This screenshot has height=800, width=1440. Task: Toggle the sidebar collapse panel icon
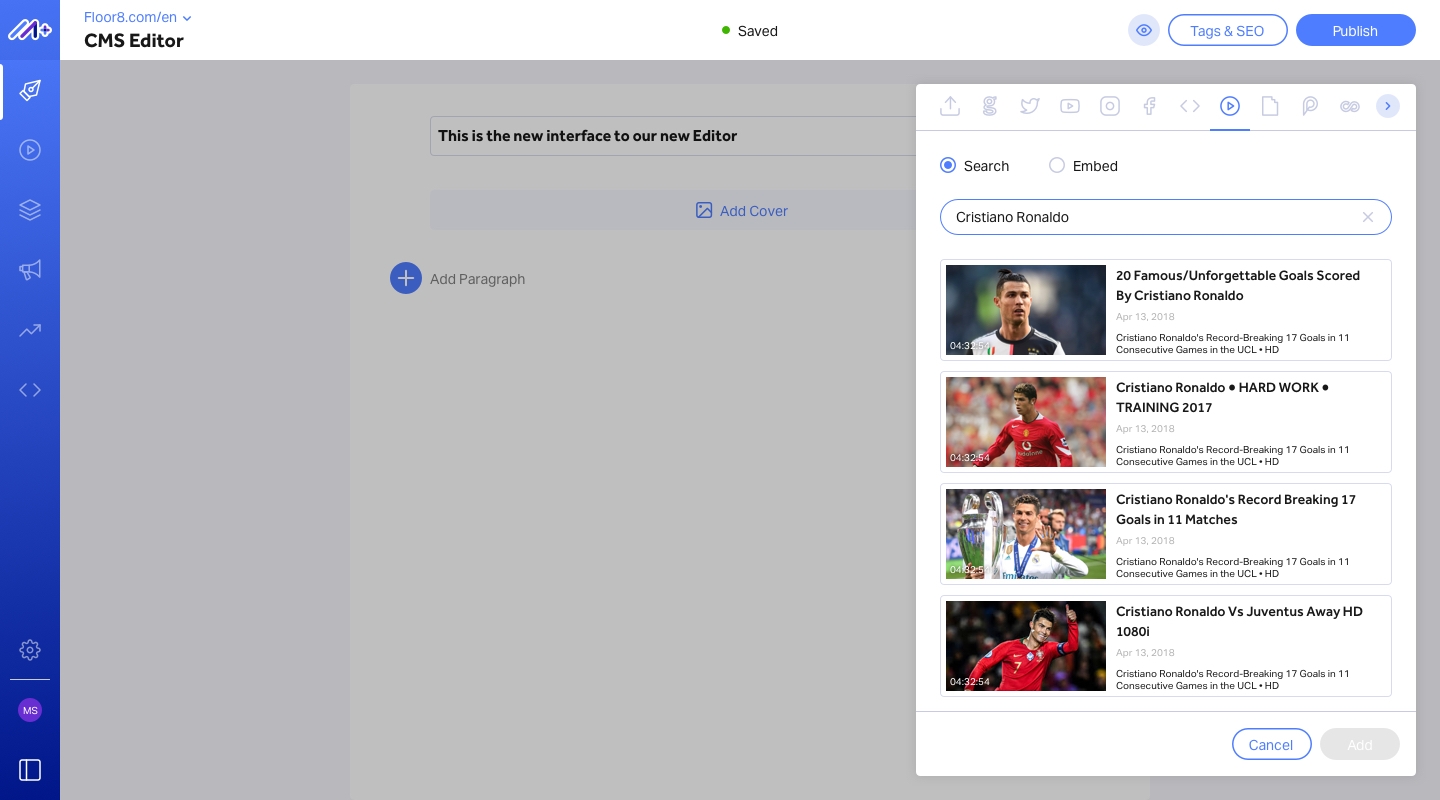coord(30,770)
